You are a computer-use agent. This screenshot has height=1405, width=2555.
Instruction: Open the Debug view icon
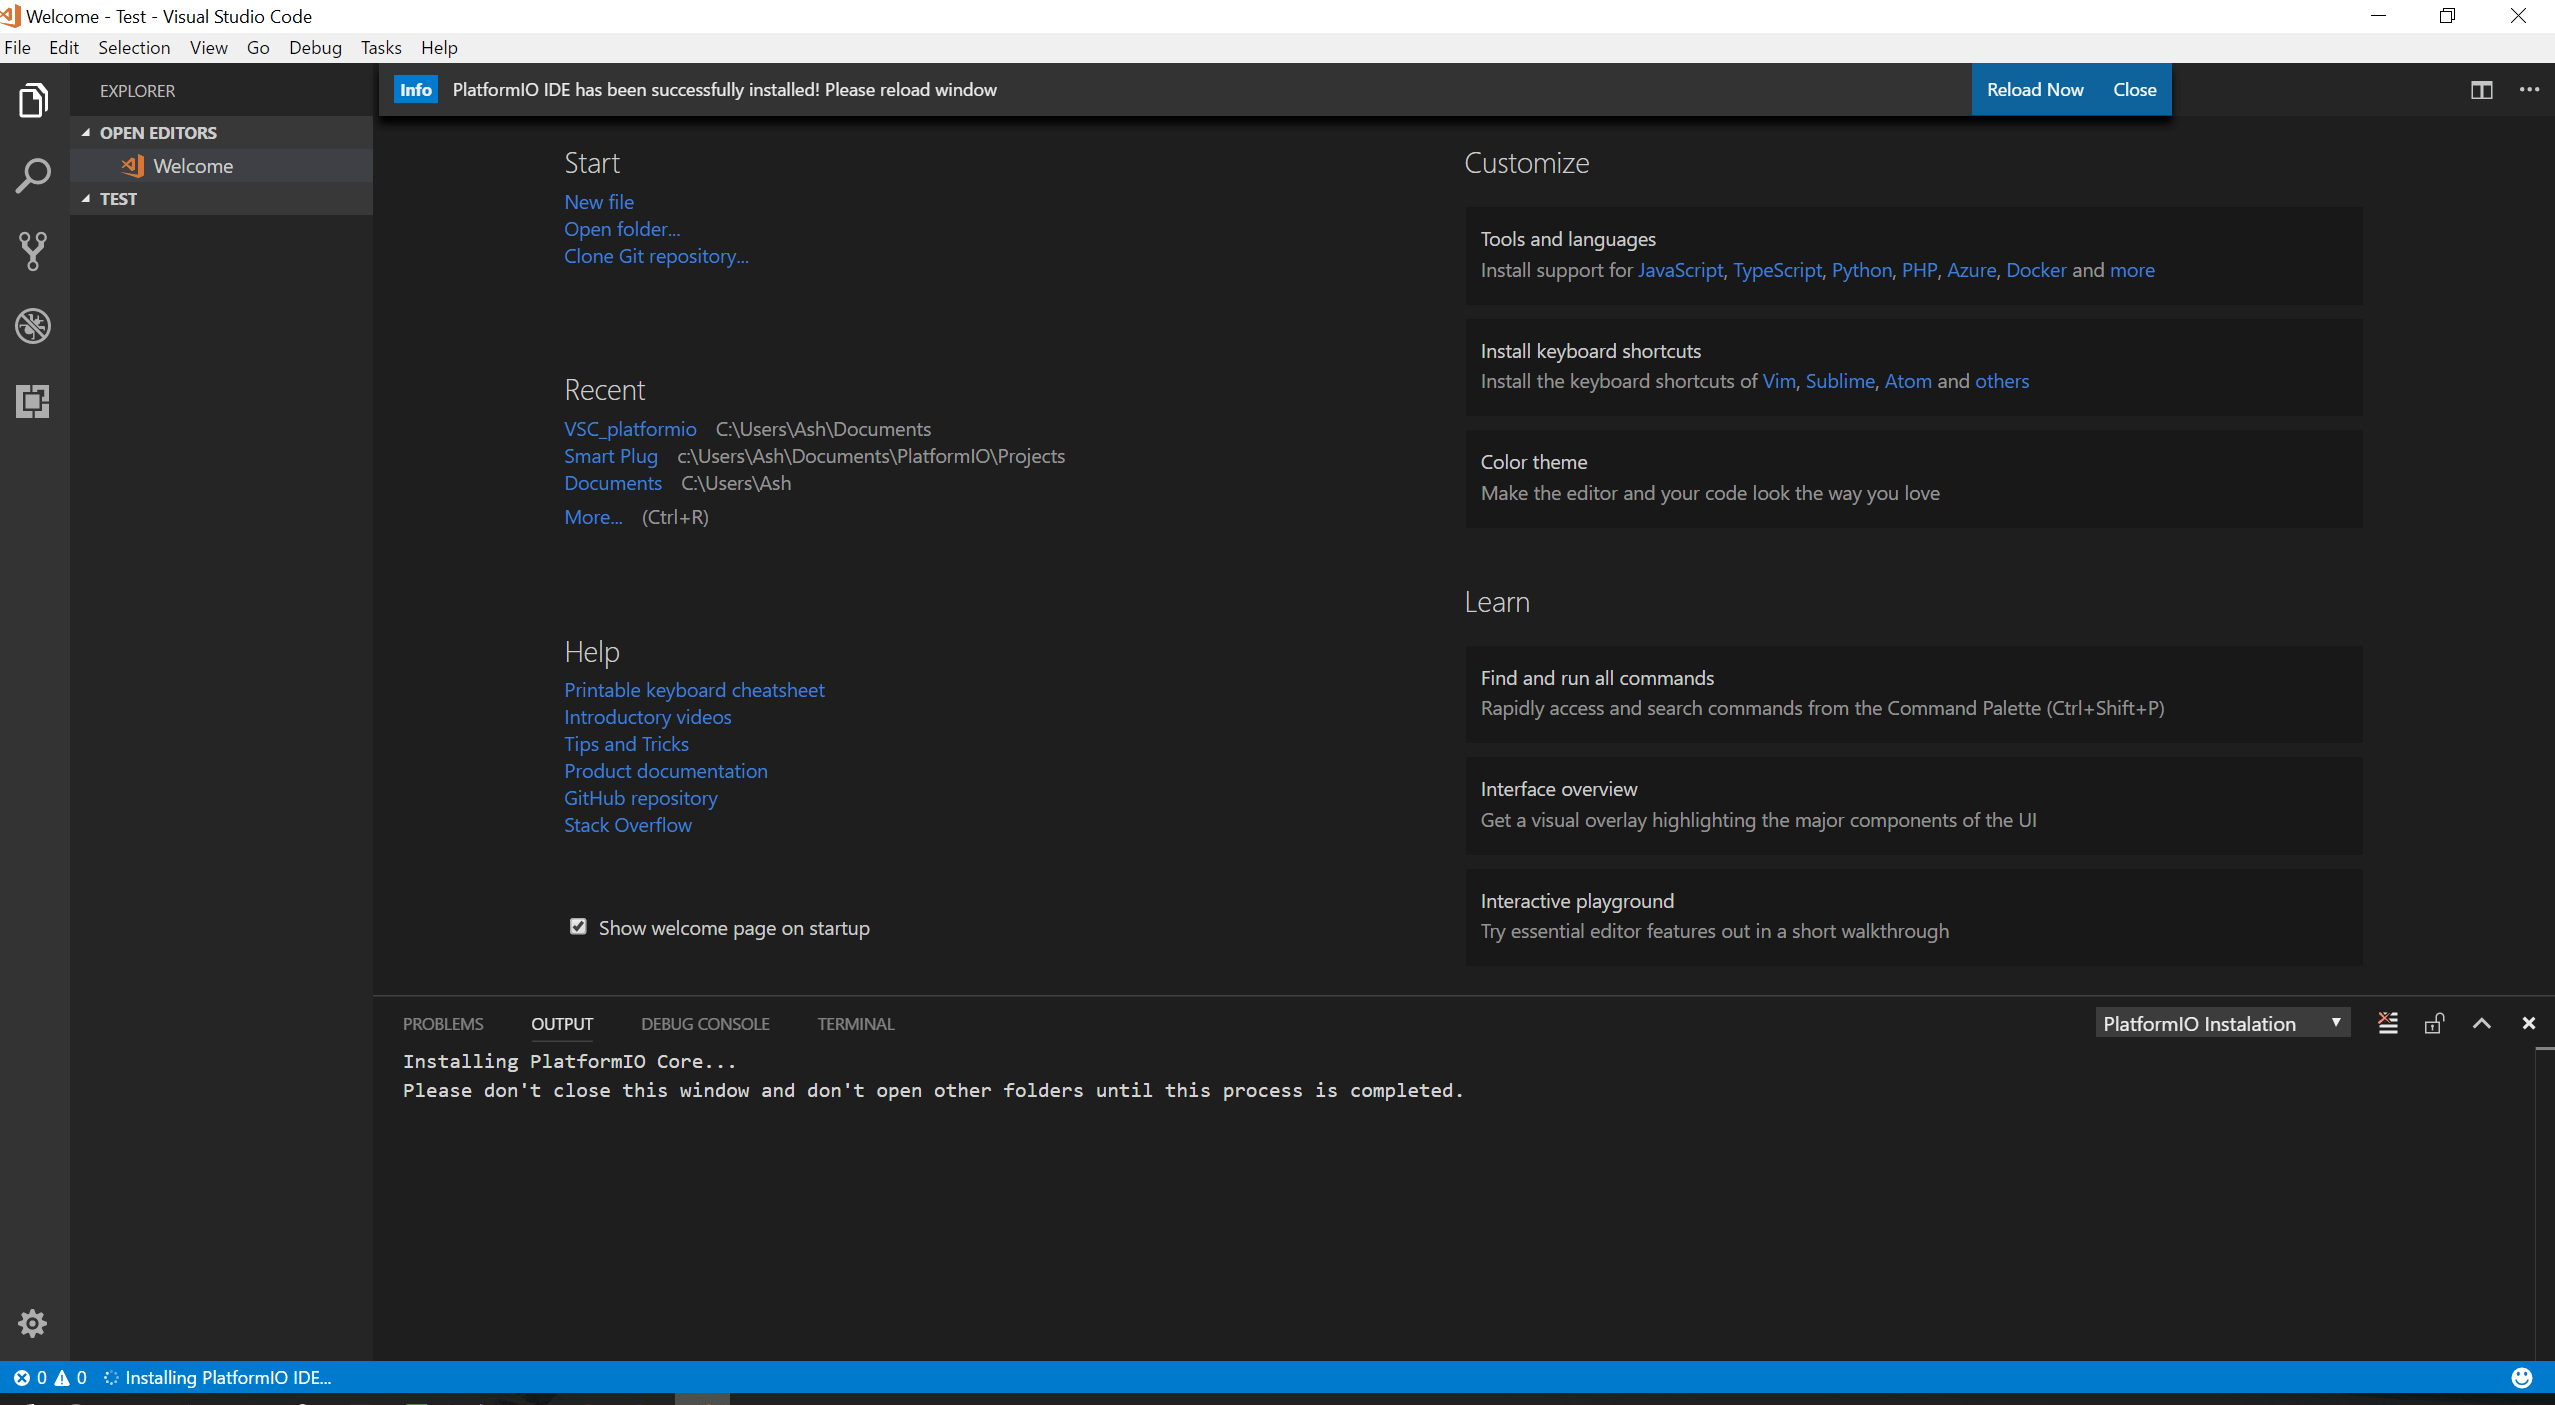(33, 326)
